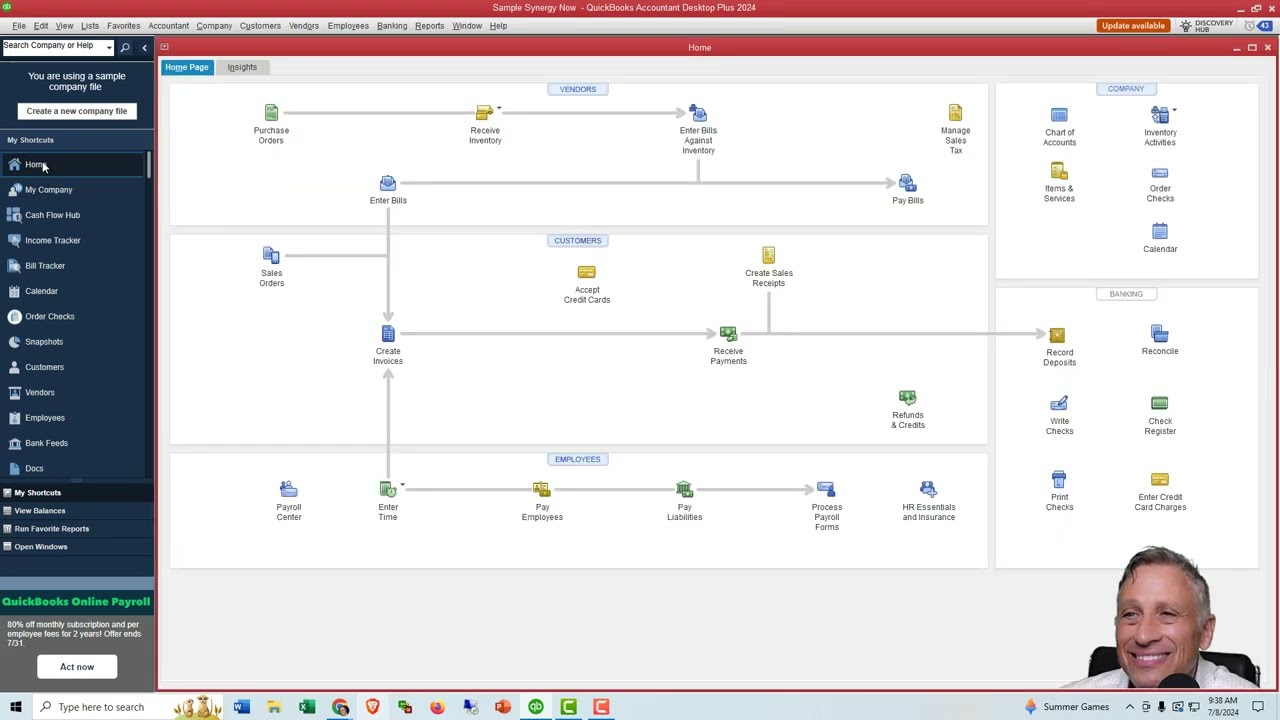Screen dimensions: 1280x720
Task: Open Create Invoices
Action: click(x=388, y=334)
